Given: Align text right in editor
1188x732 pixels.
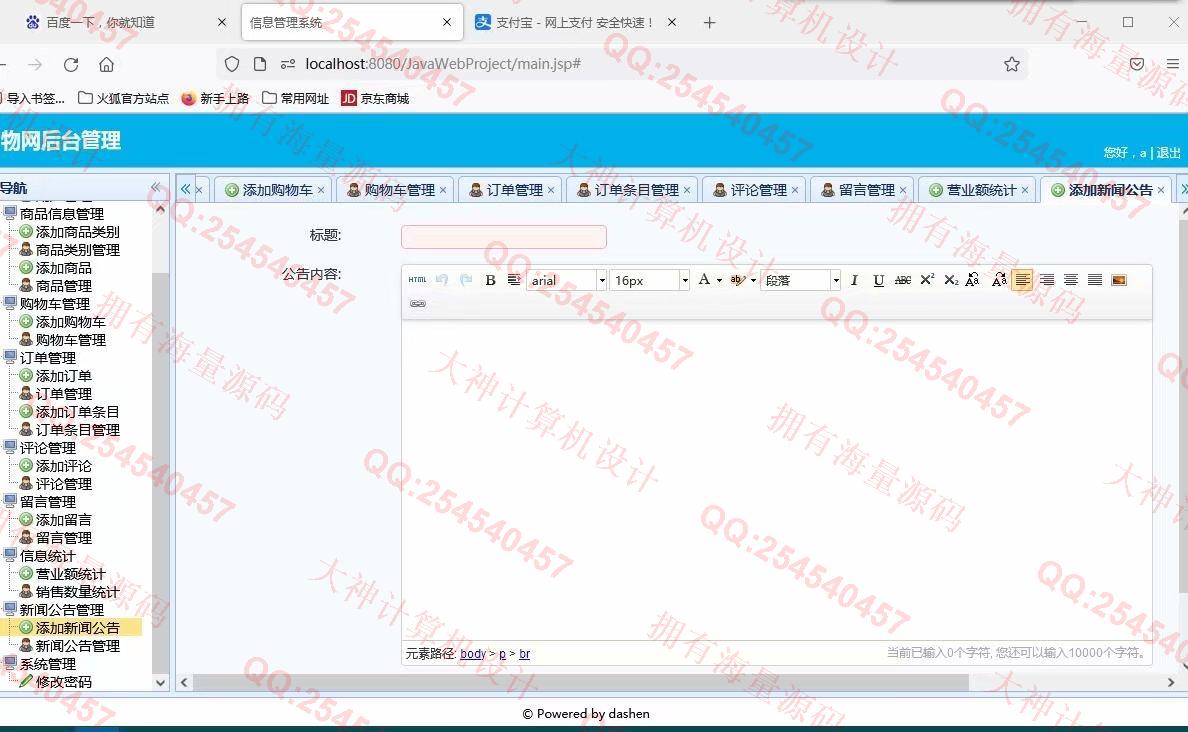Looking at the screenshot, I should [x=1046, y=280].
